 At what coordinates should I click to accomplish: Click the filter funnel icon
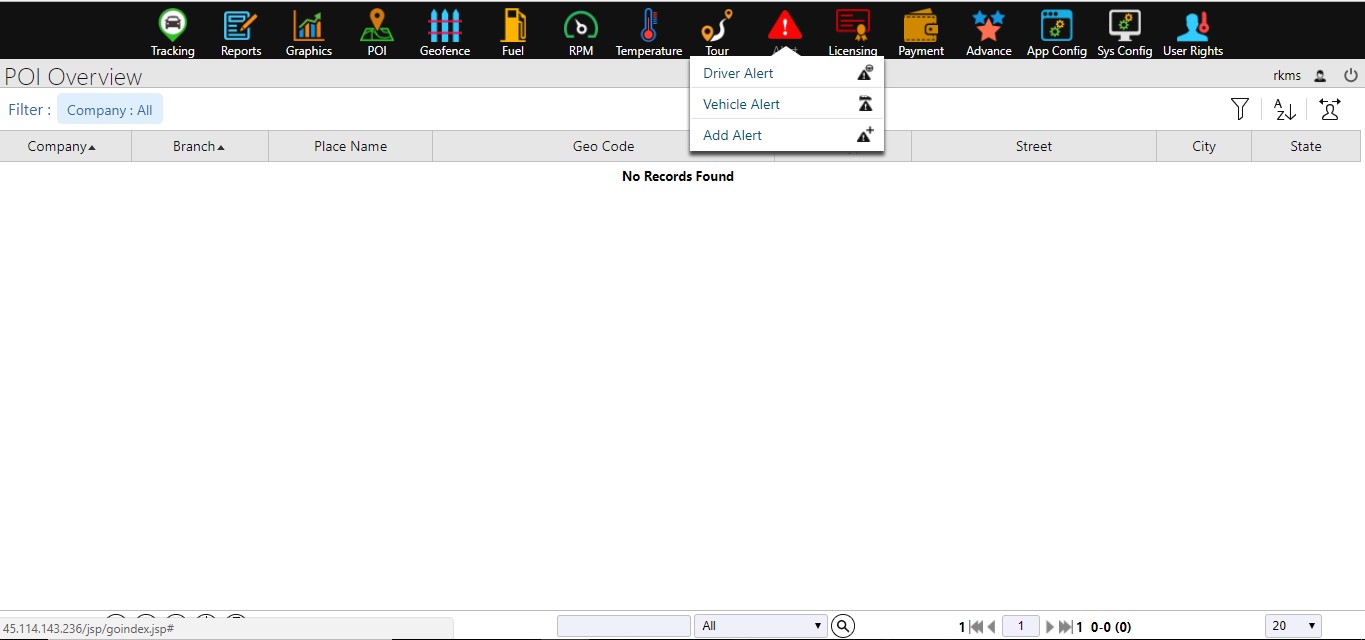1240,110
